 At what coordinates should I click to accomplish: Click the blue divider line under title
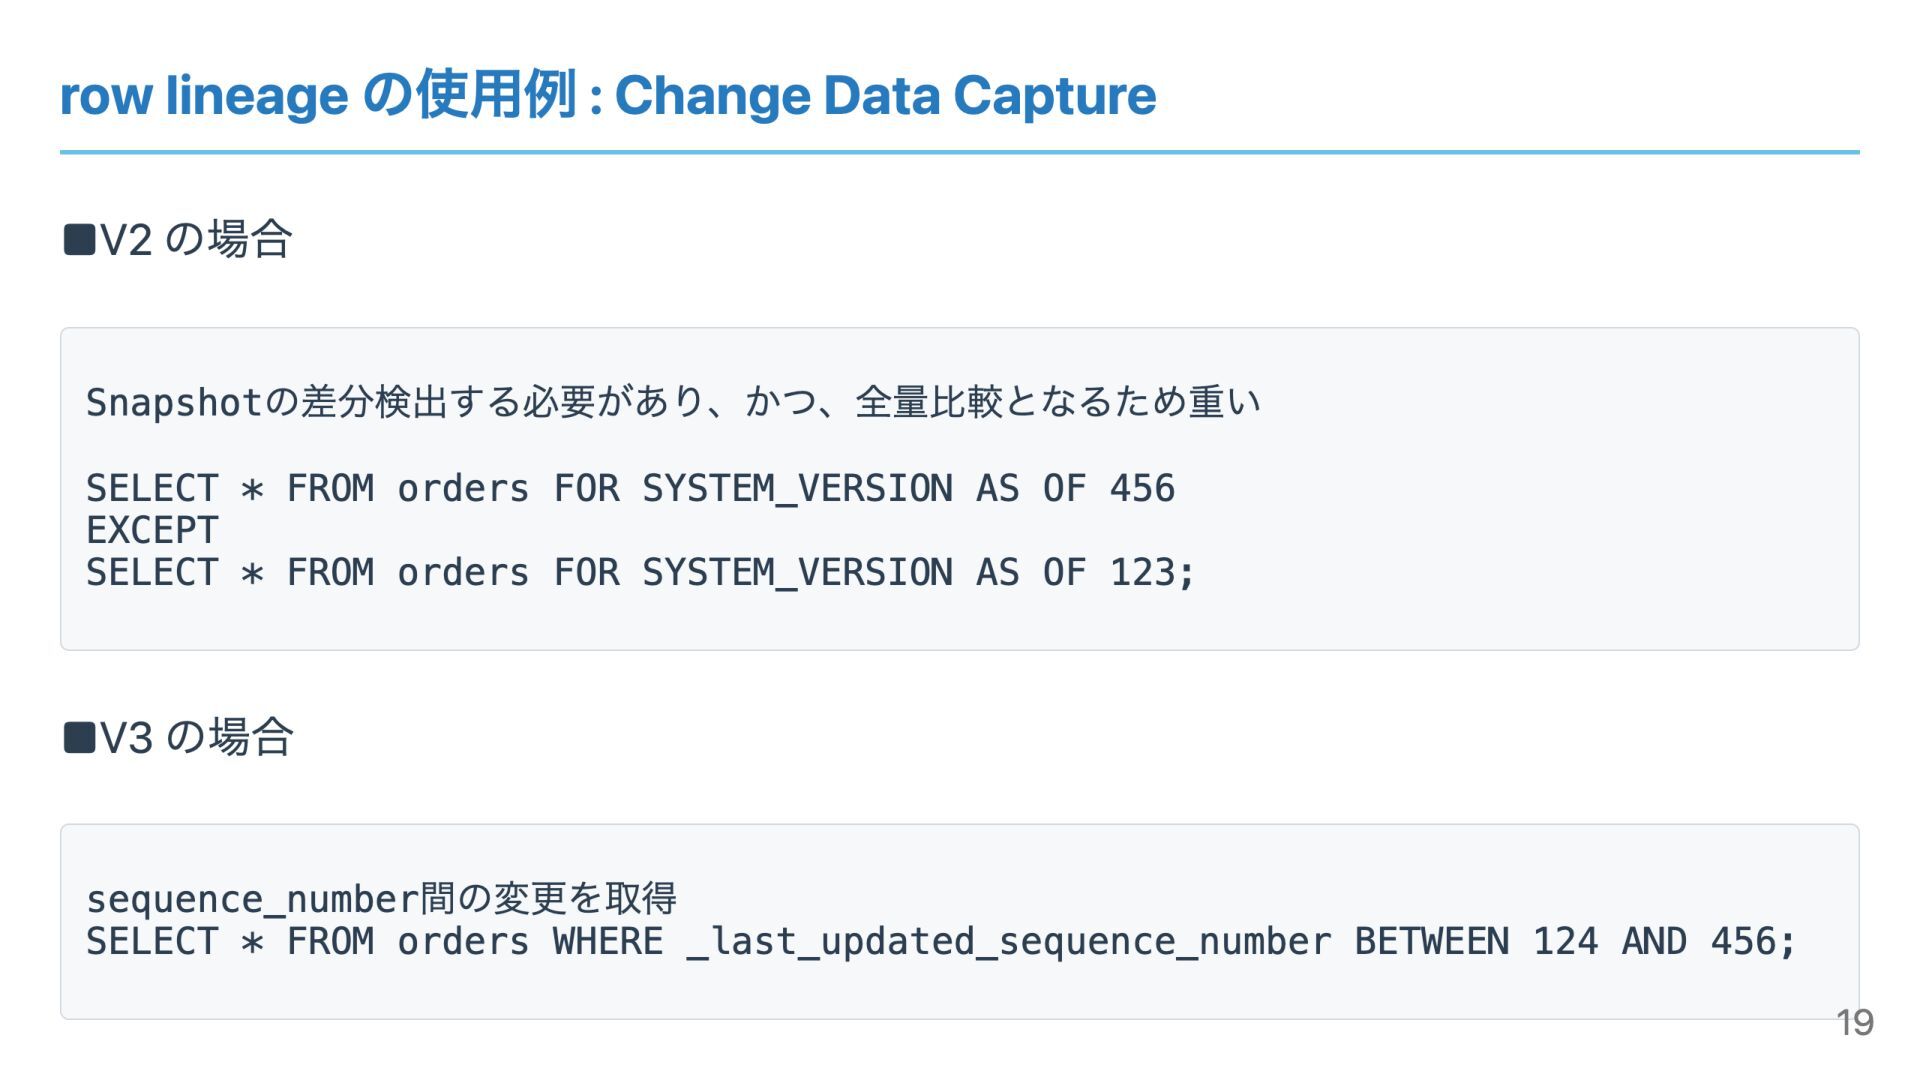[x=960, y=152]
